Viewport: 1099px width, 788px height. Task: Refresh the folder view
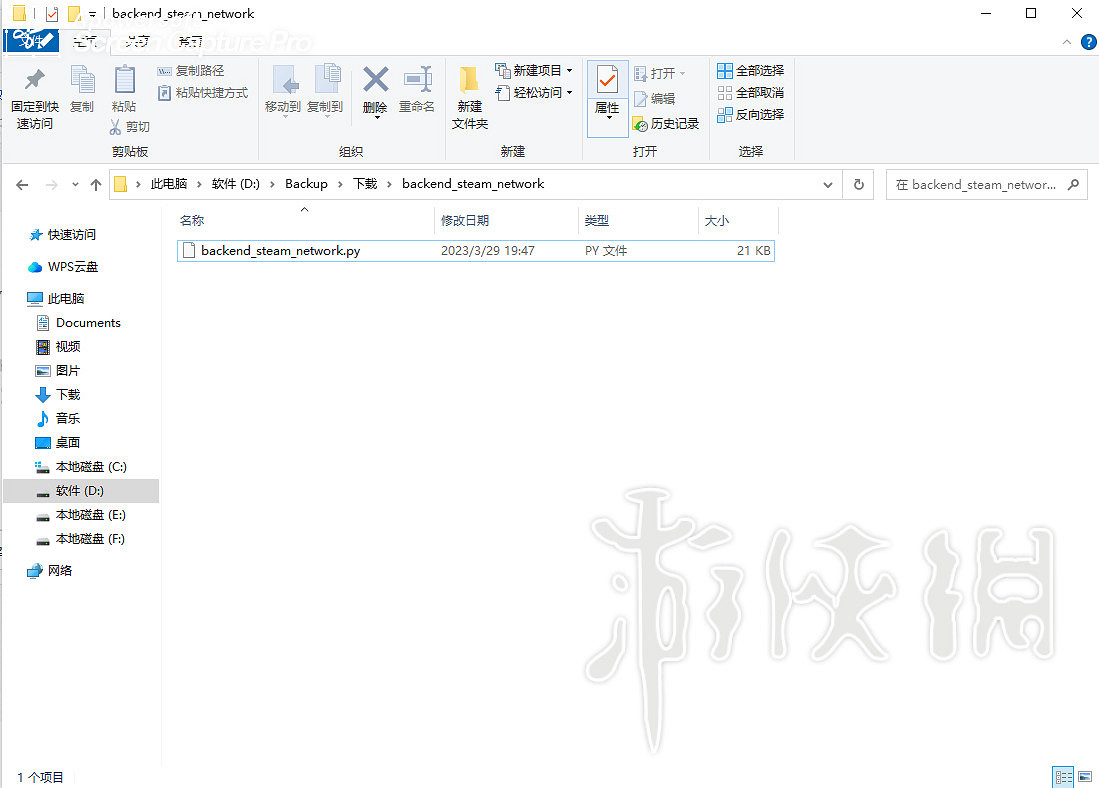click(859, 184)
